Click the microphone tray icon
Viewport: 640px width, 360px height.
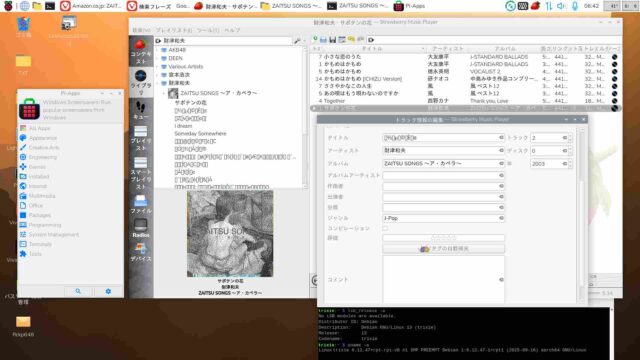575,6
